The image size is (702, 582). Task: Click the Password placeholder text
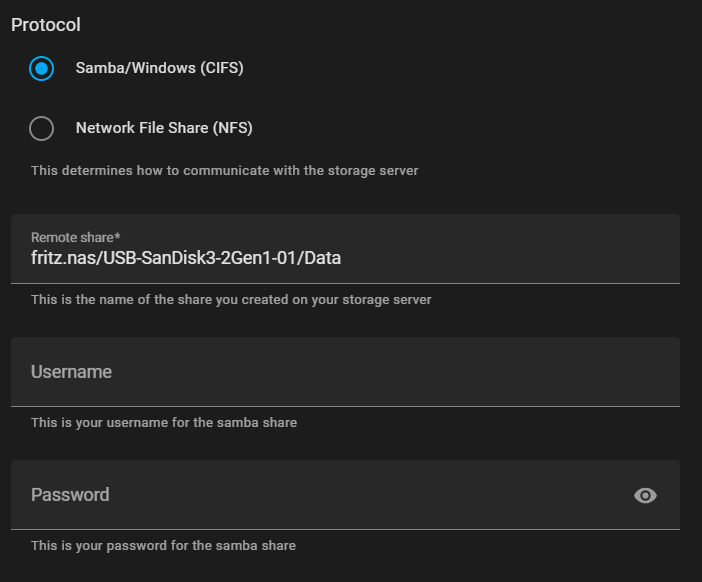(x=70, y=495)
